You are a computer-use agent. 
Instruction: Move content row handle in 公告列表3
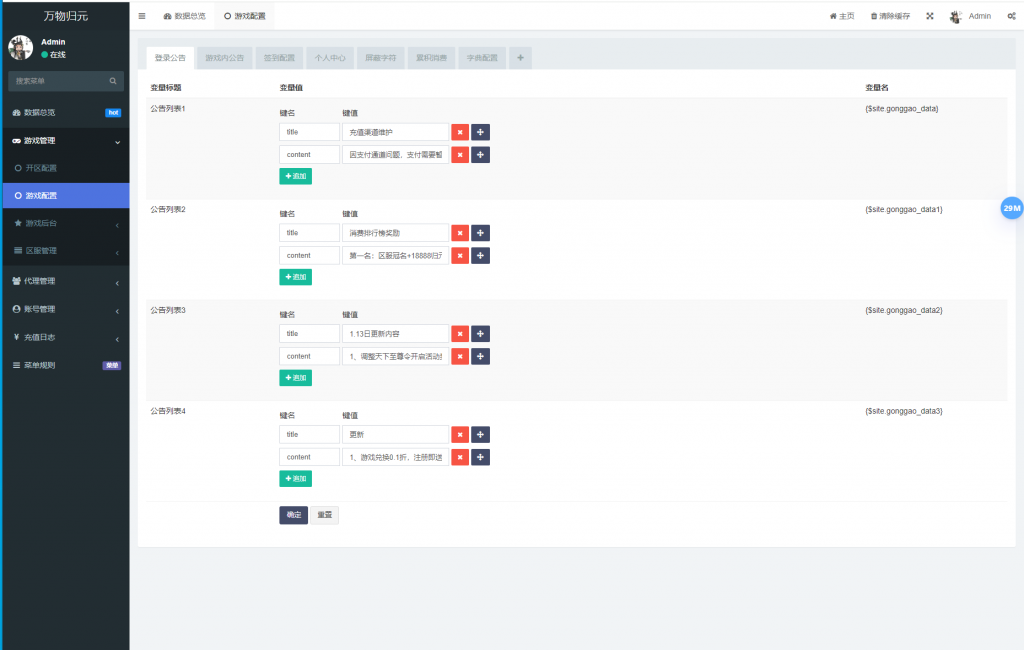[480, 357]
